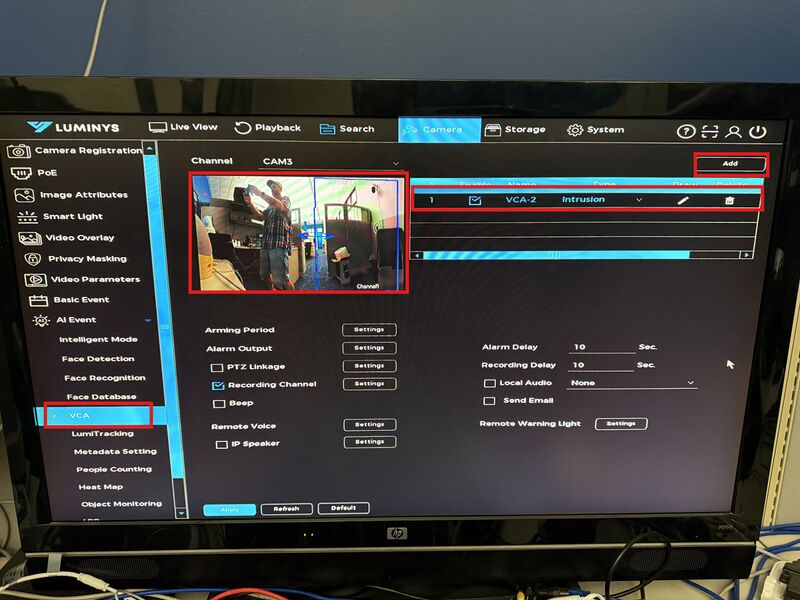The width and height of the screenshot is (800, 600).
Task: Click the rule list scroll right arrow
Action: coord(747,255)
